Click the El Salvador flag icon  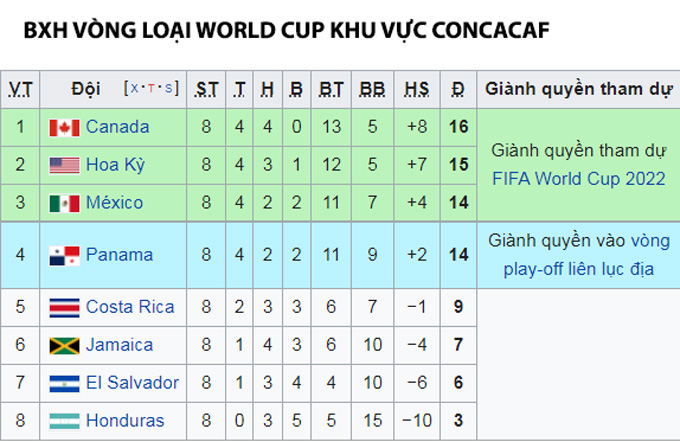click(64, 383)
